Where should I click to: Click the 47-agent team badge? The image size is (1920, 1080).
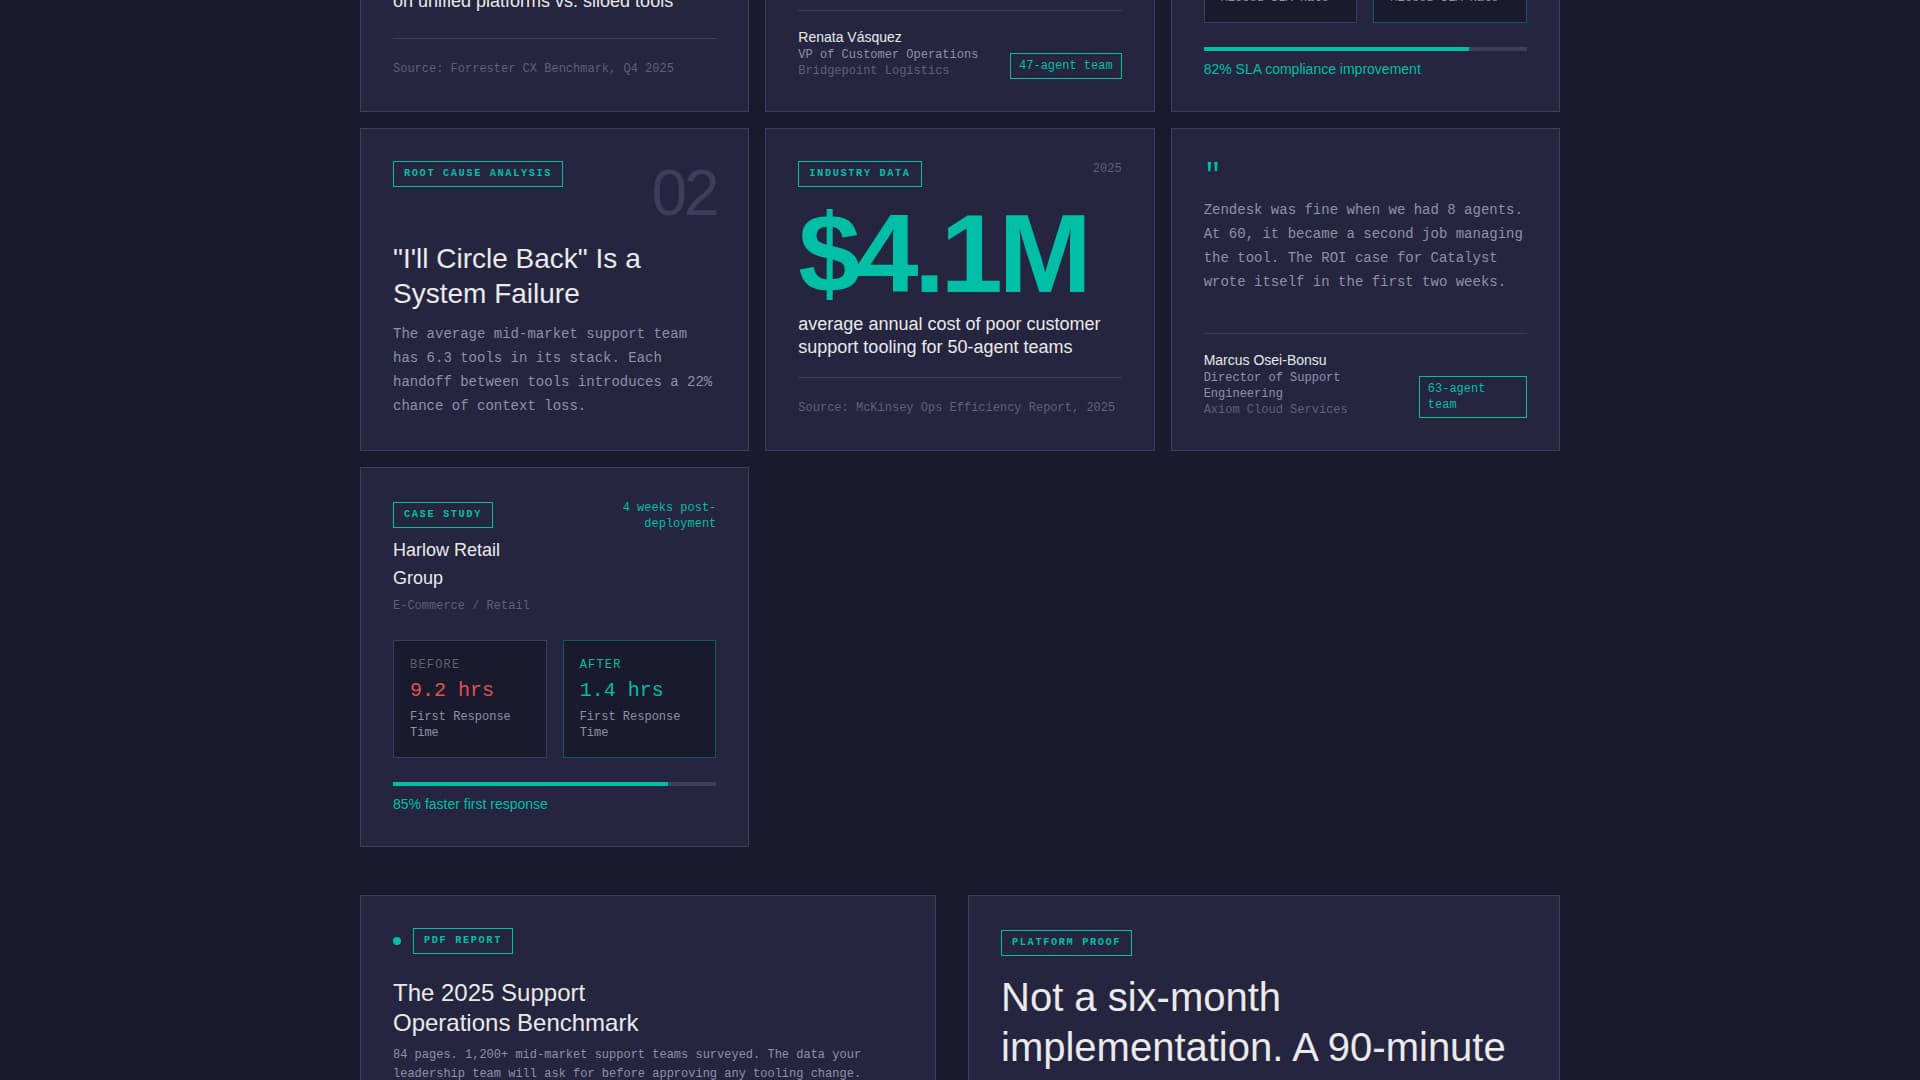(1065, 66)
